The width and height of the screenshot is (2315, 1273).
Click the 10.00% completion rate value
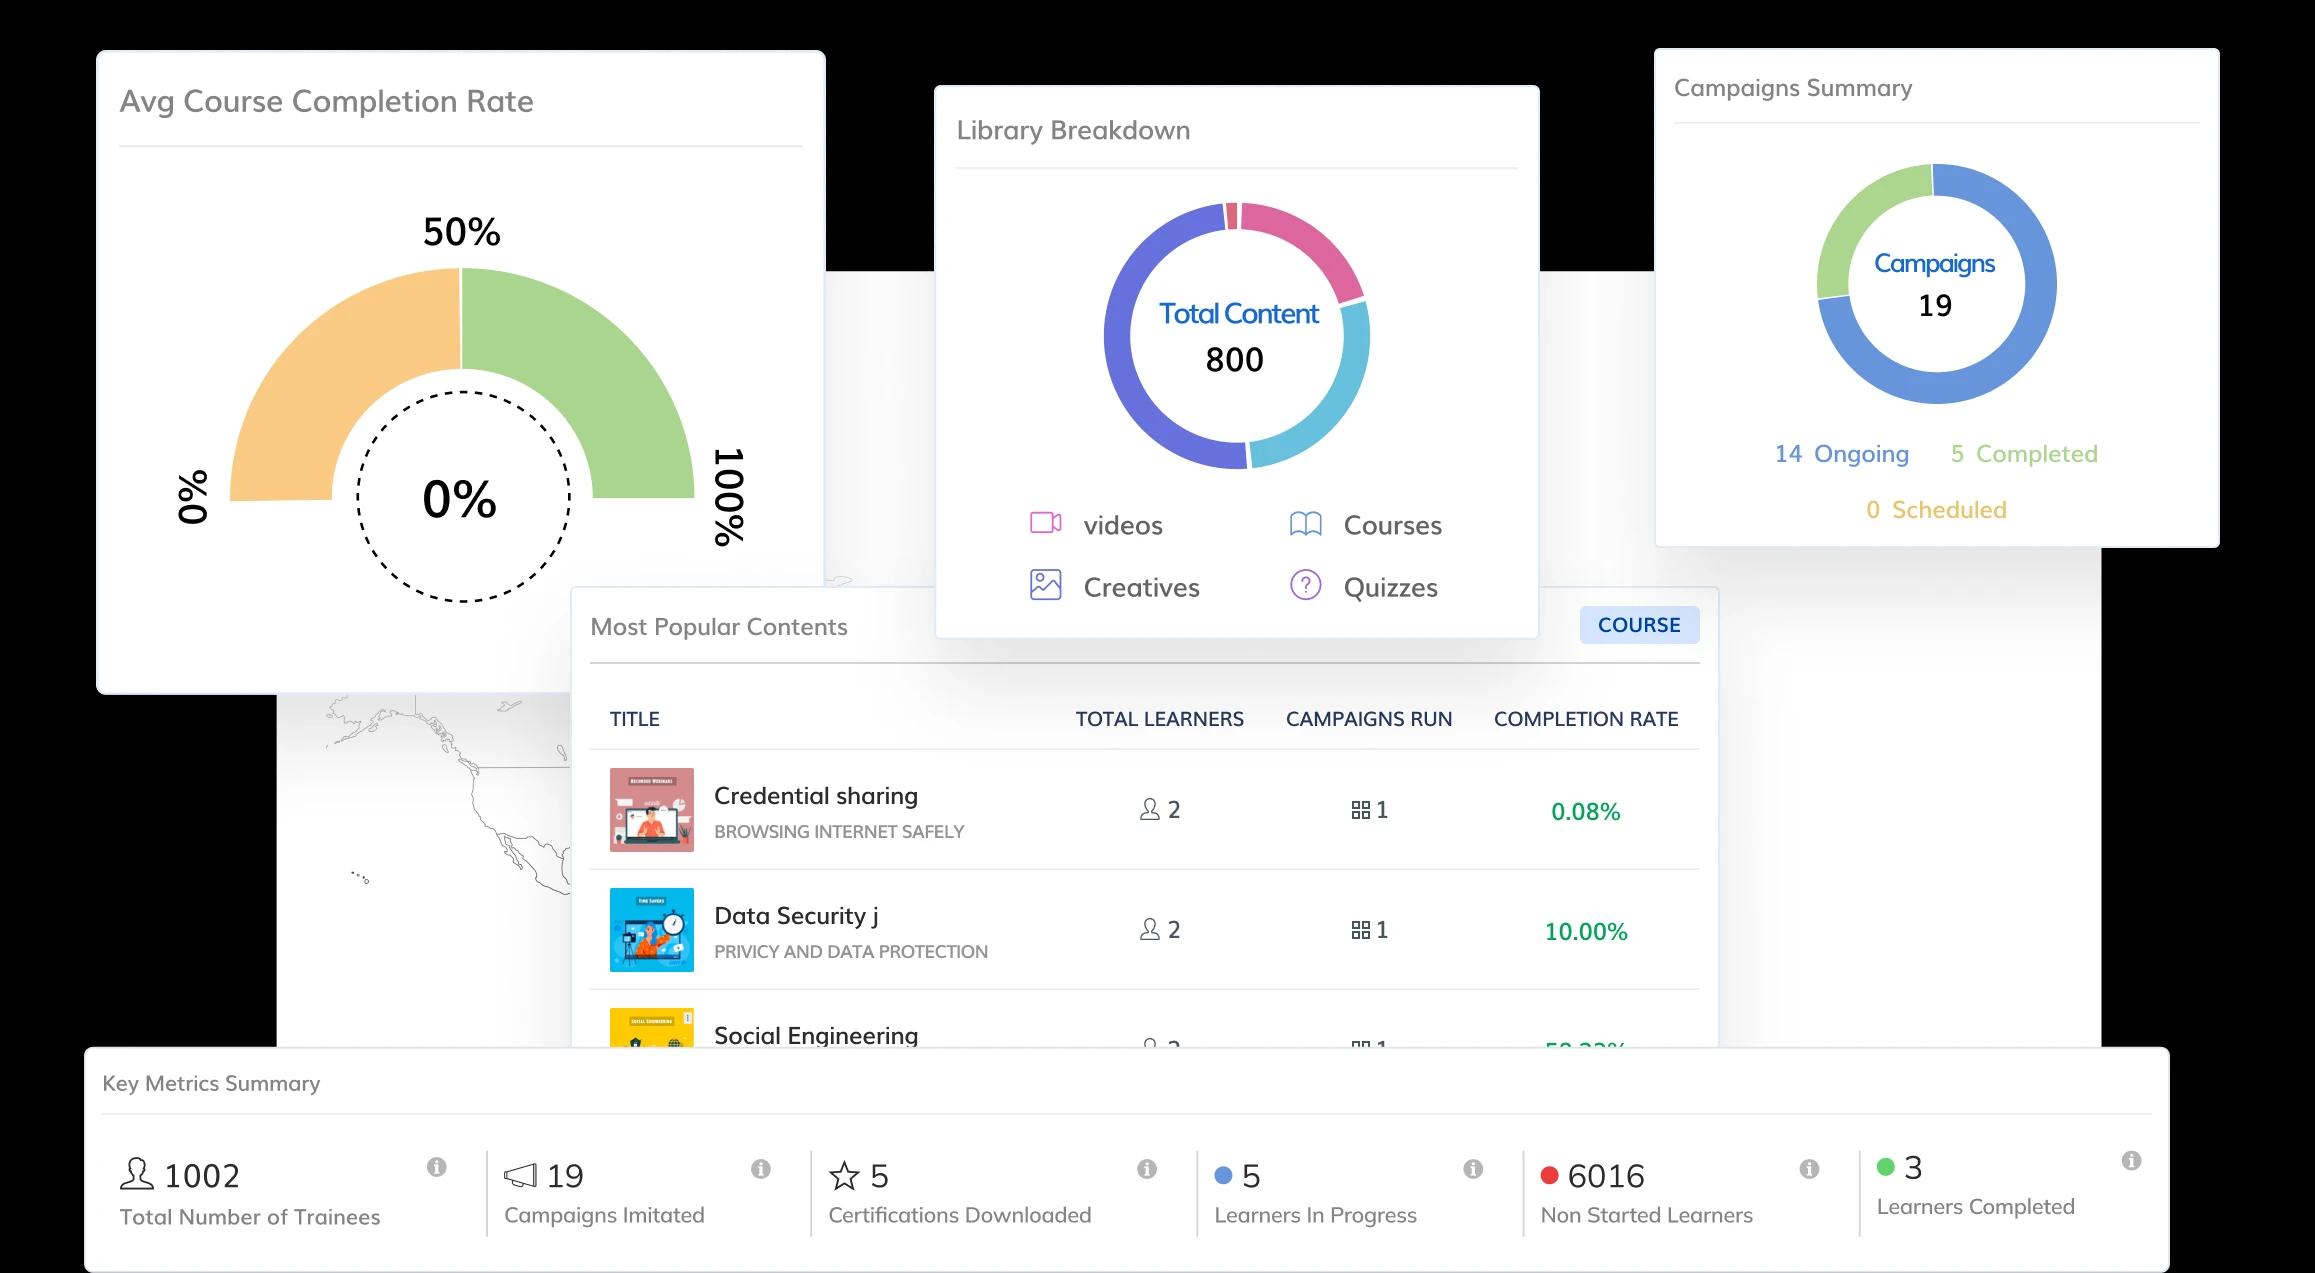(1586, 932)
